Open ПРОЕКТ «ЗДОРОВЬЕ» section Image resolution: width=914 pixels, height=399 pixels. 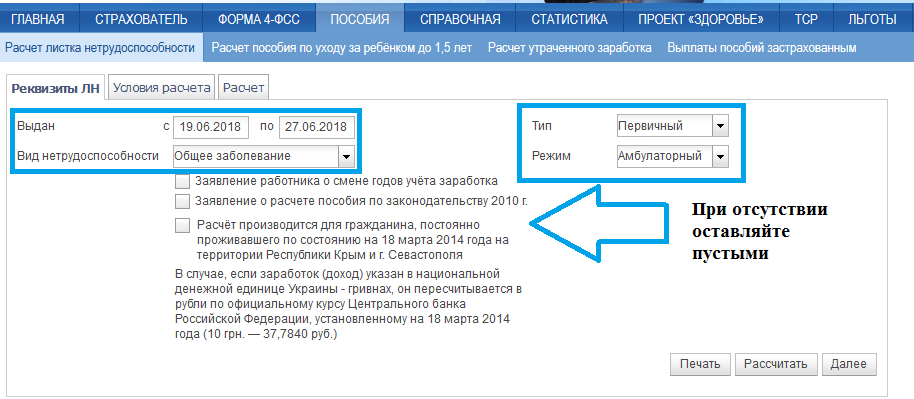tap(701, 19)
